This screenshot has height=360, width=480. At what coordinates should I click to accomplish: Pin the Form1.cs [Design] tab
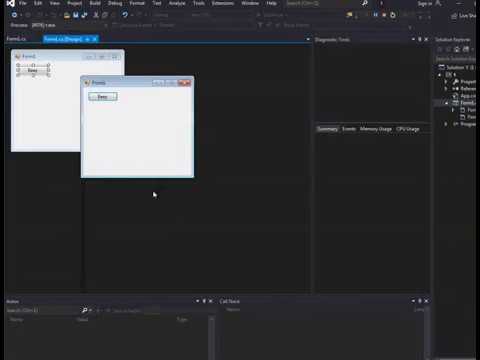tap(87, 39)
